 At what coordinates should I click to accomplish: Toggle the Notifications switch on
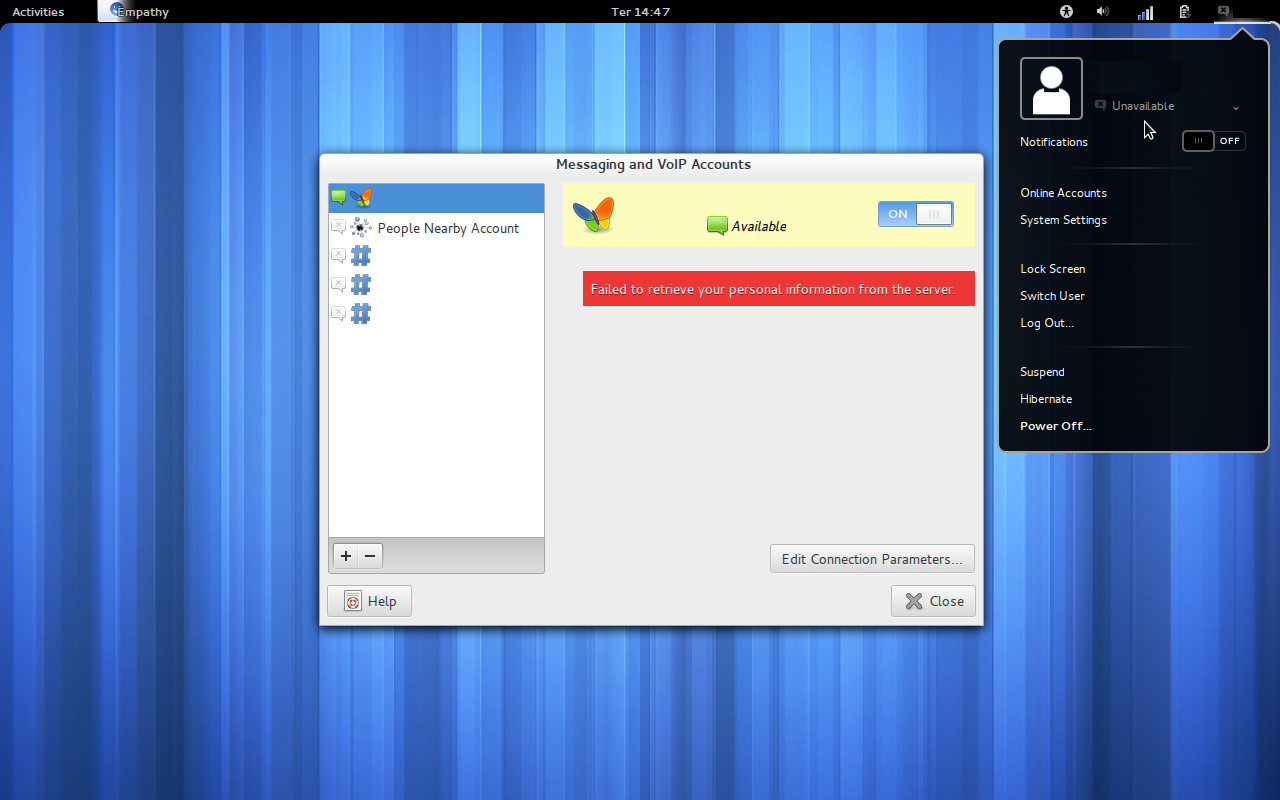[1213, 141]
